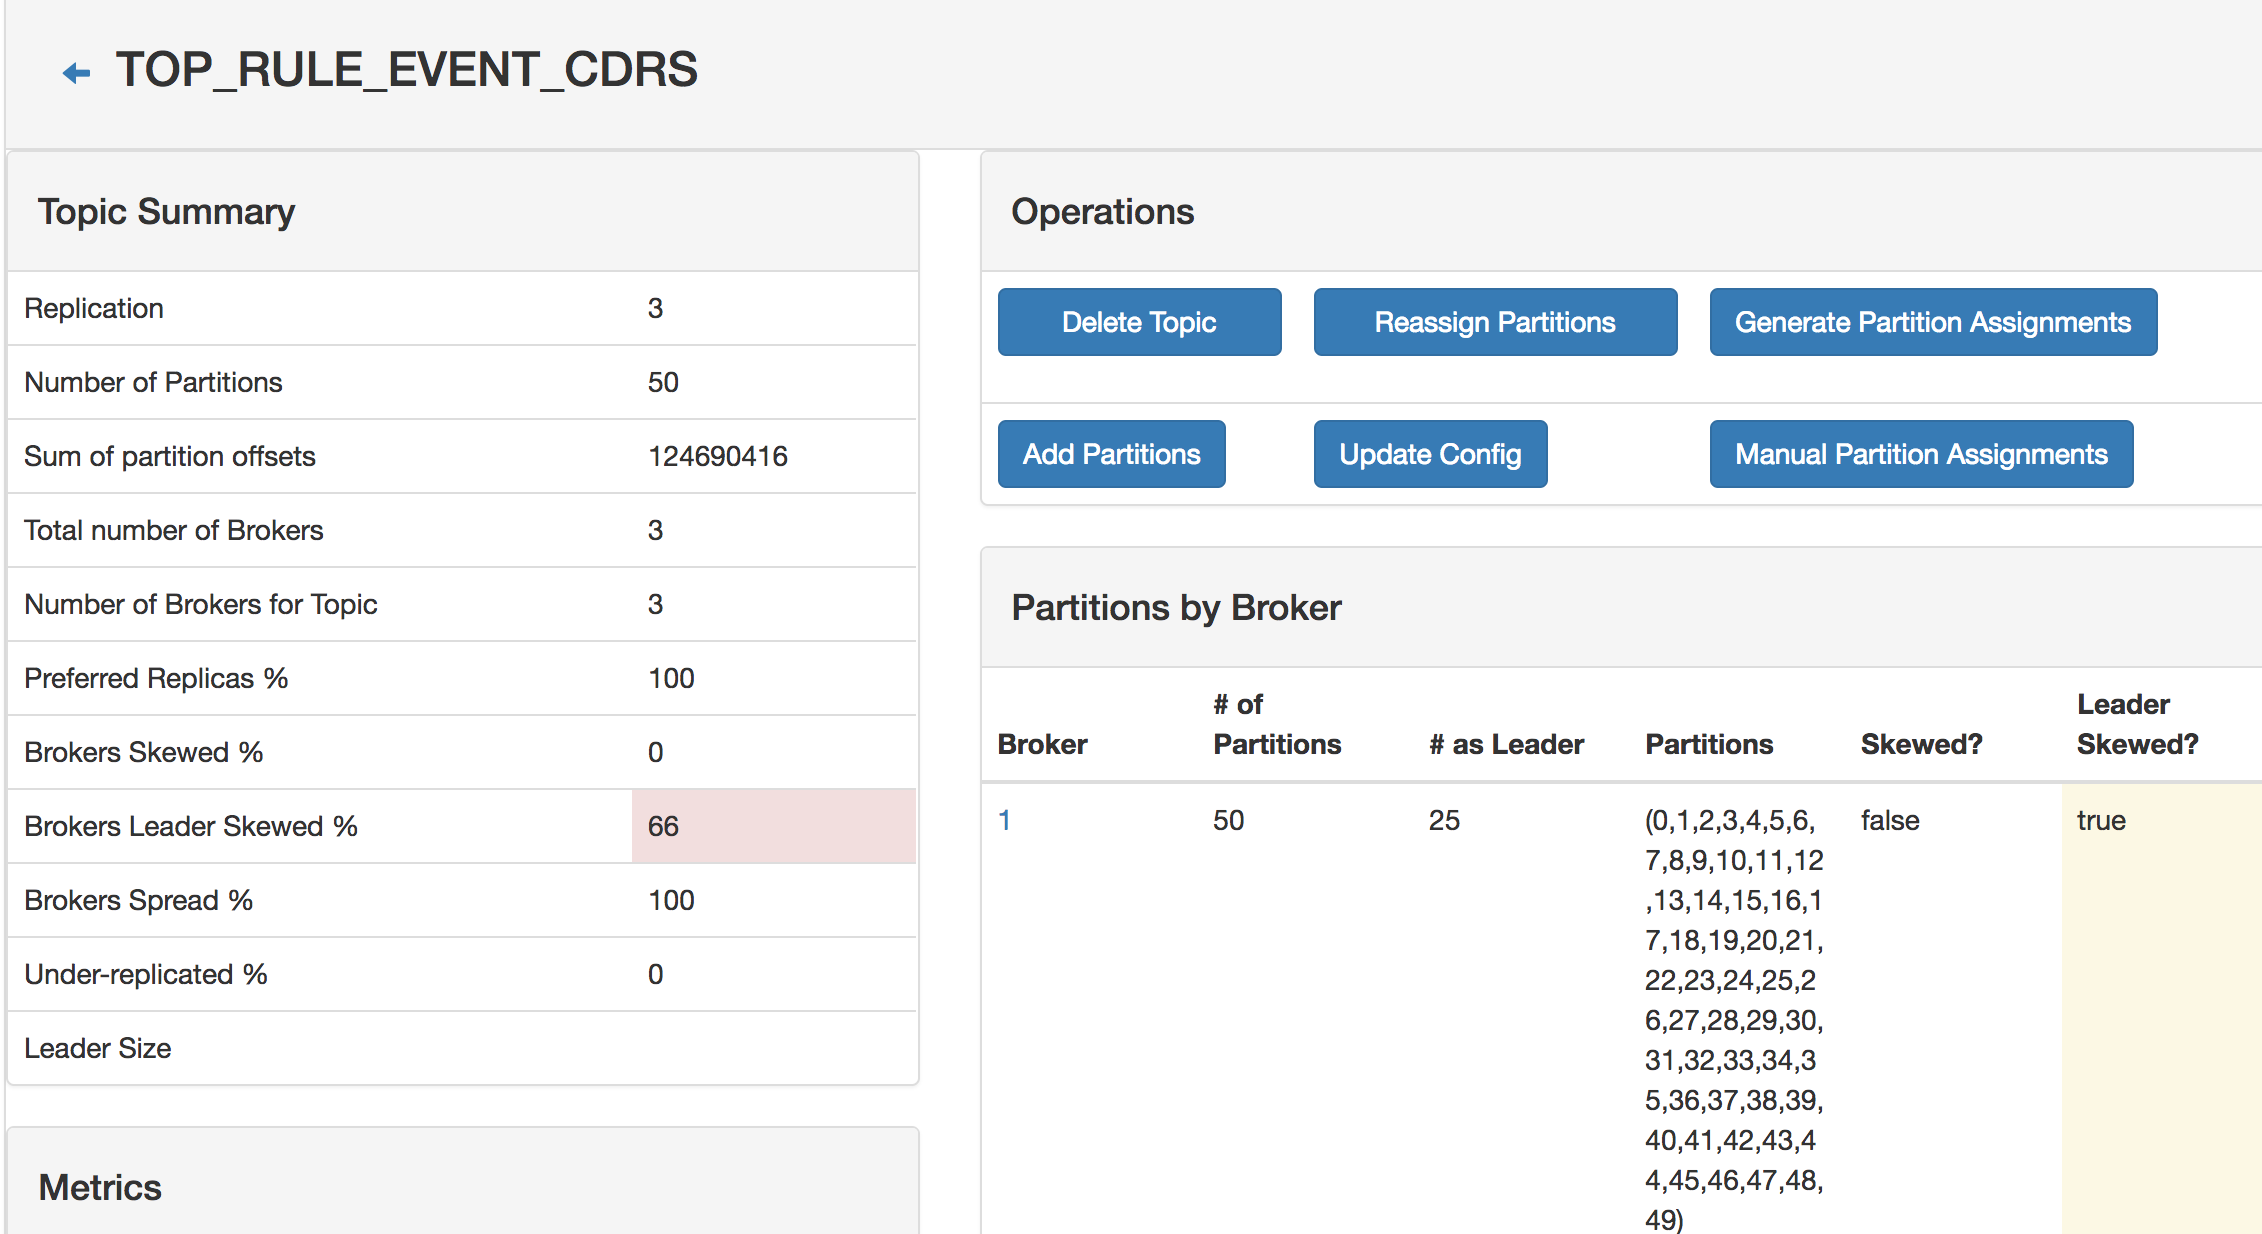Click the highlighted Leader Skewed true cell
Screen dimensions: 2262x1234
[x=2101, y=820]
